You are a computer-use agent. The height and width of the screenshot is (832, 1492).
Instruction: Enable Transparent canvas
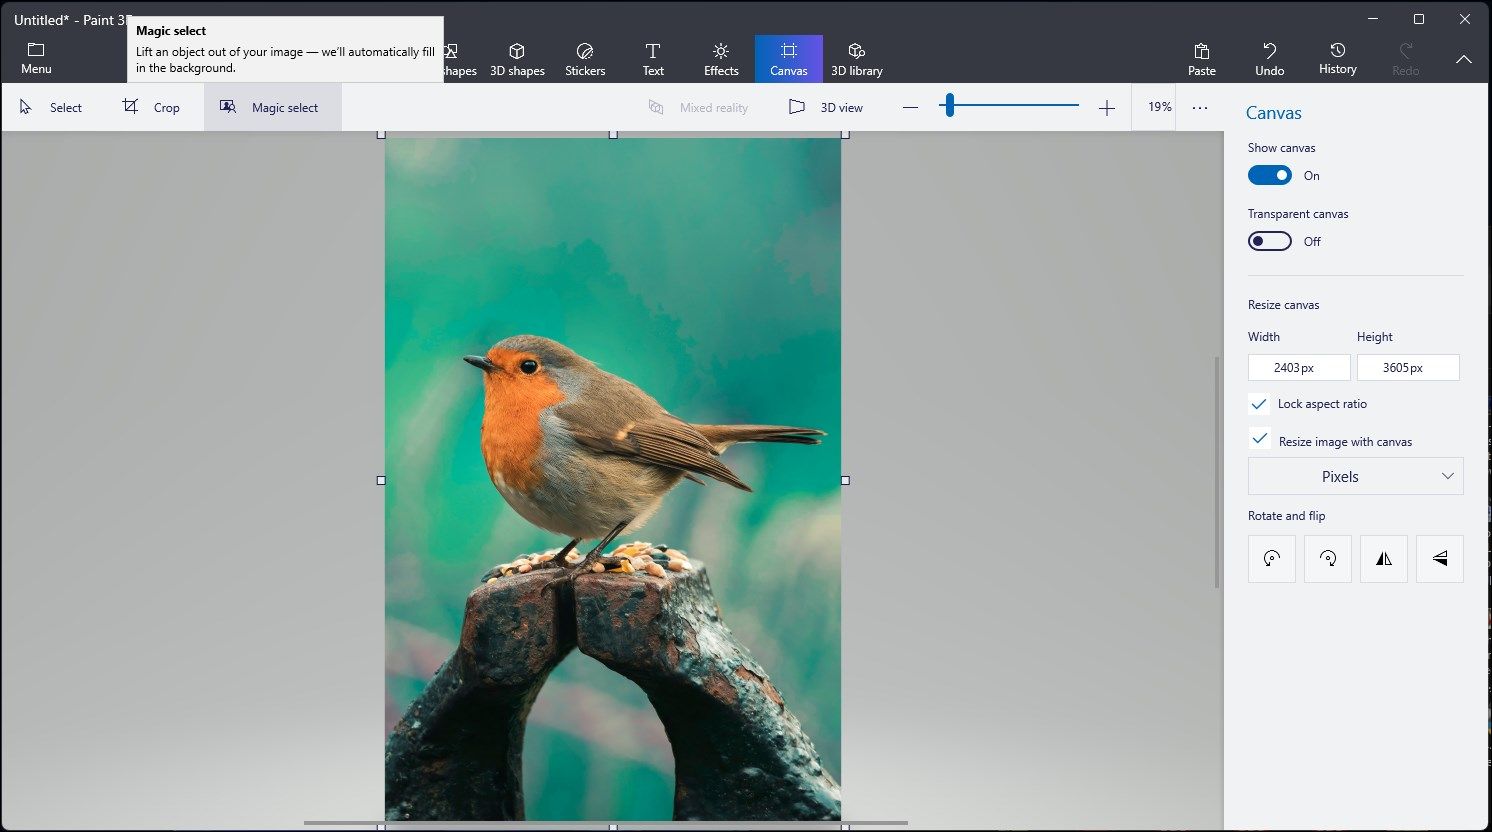pos(1269,241)
